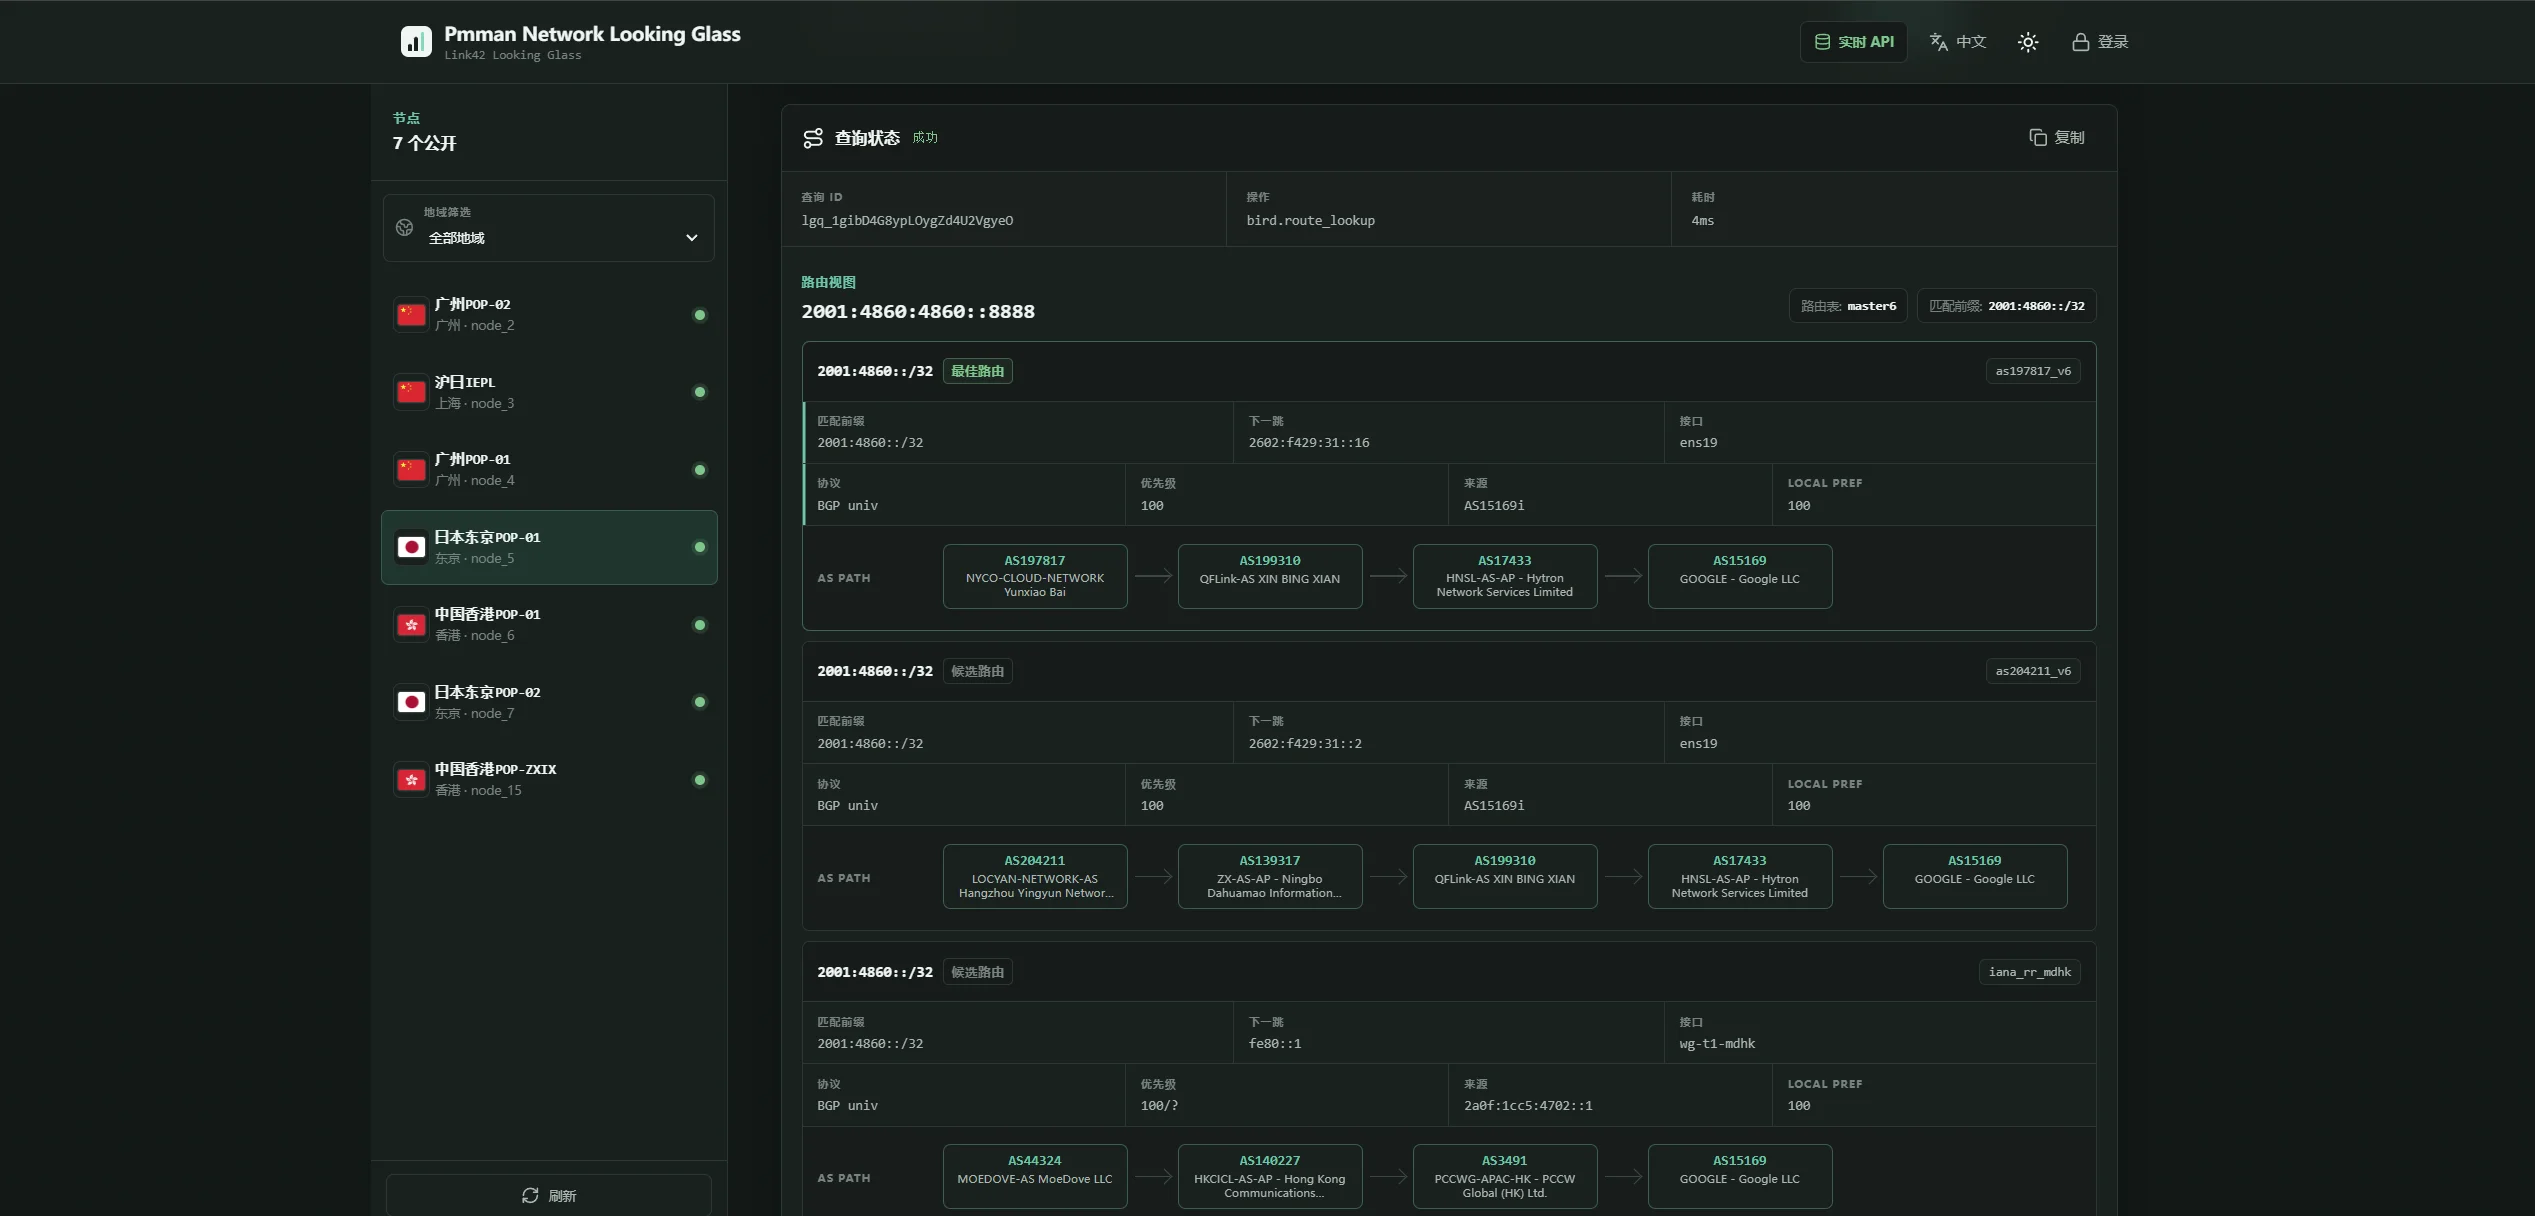Open the 实时 API button
Screen dimensions: 2535x1216
click(1854, 42)
